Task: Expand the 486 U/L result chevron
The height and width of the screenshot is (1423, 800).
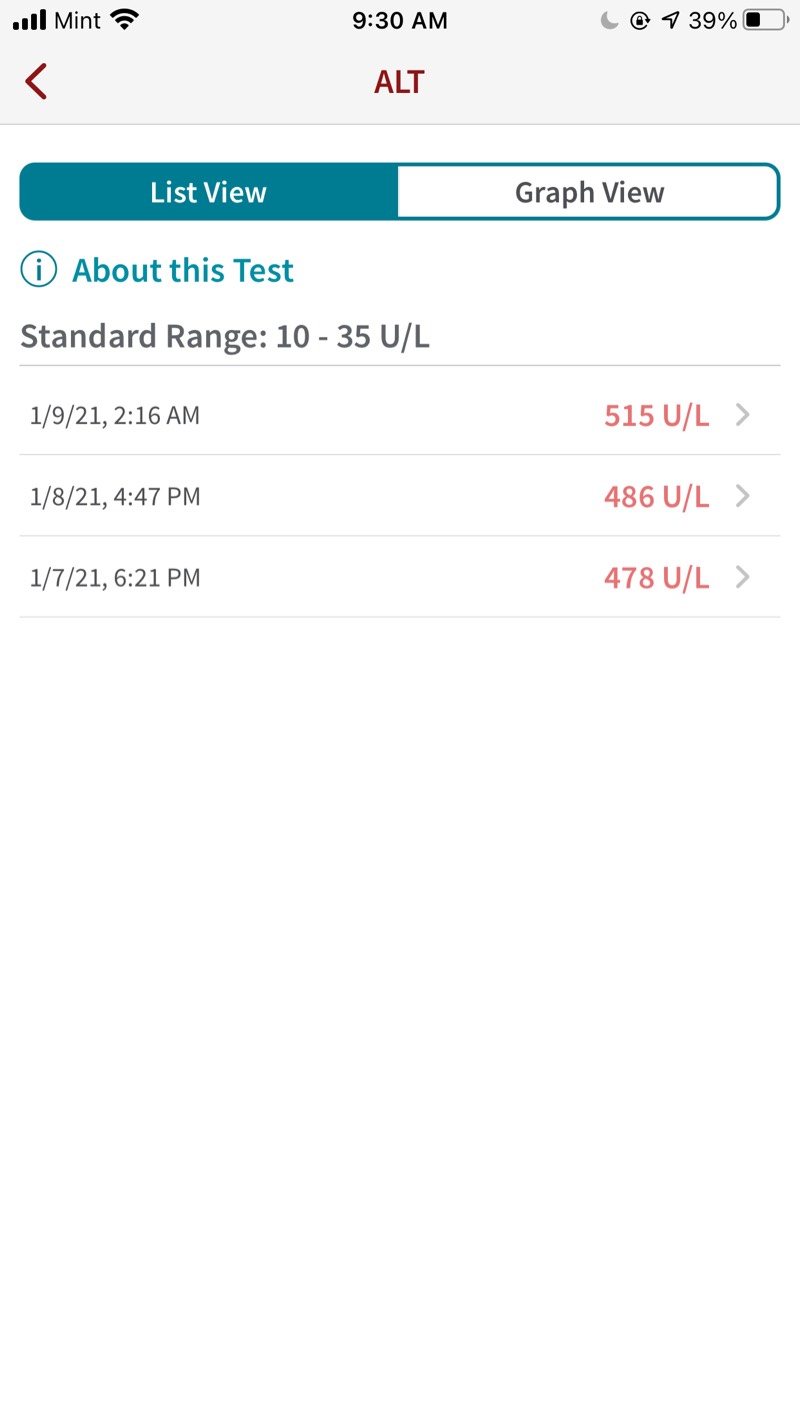Action: [x=742, y=496]
